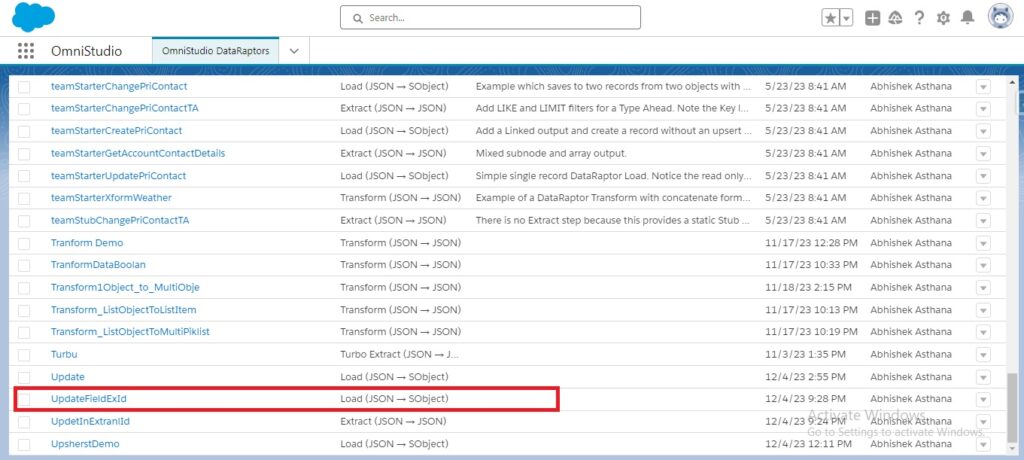Open the Update DataRaptor link
The height and width of the screenshot is (460, 1024).
point(68,377)
